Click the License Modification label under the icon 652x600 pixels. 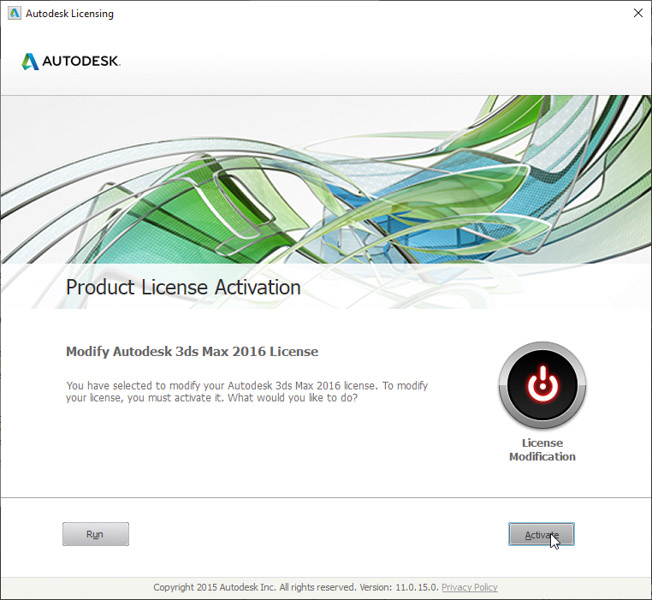tap(542, 450)
